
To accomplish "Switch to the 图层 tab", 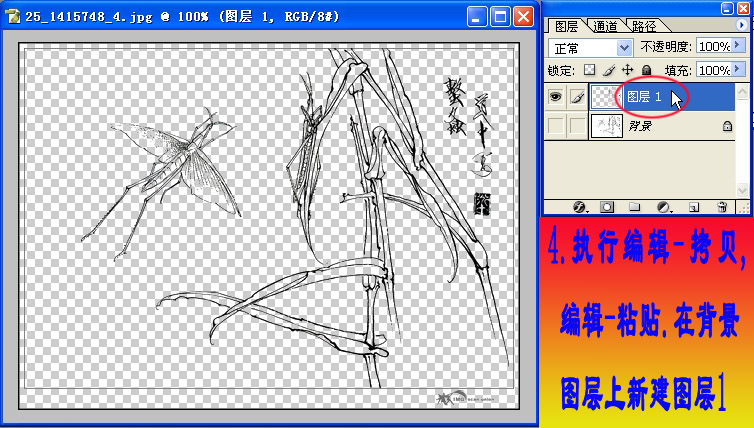I will click(566, 26).
